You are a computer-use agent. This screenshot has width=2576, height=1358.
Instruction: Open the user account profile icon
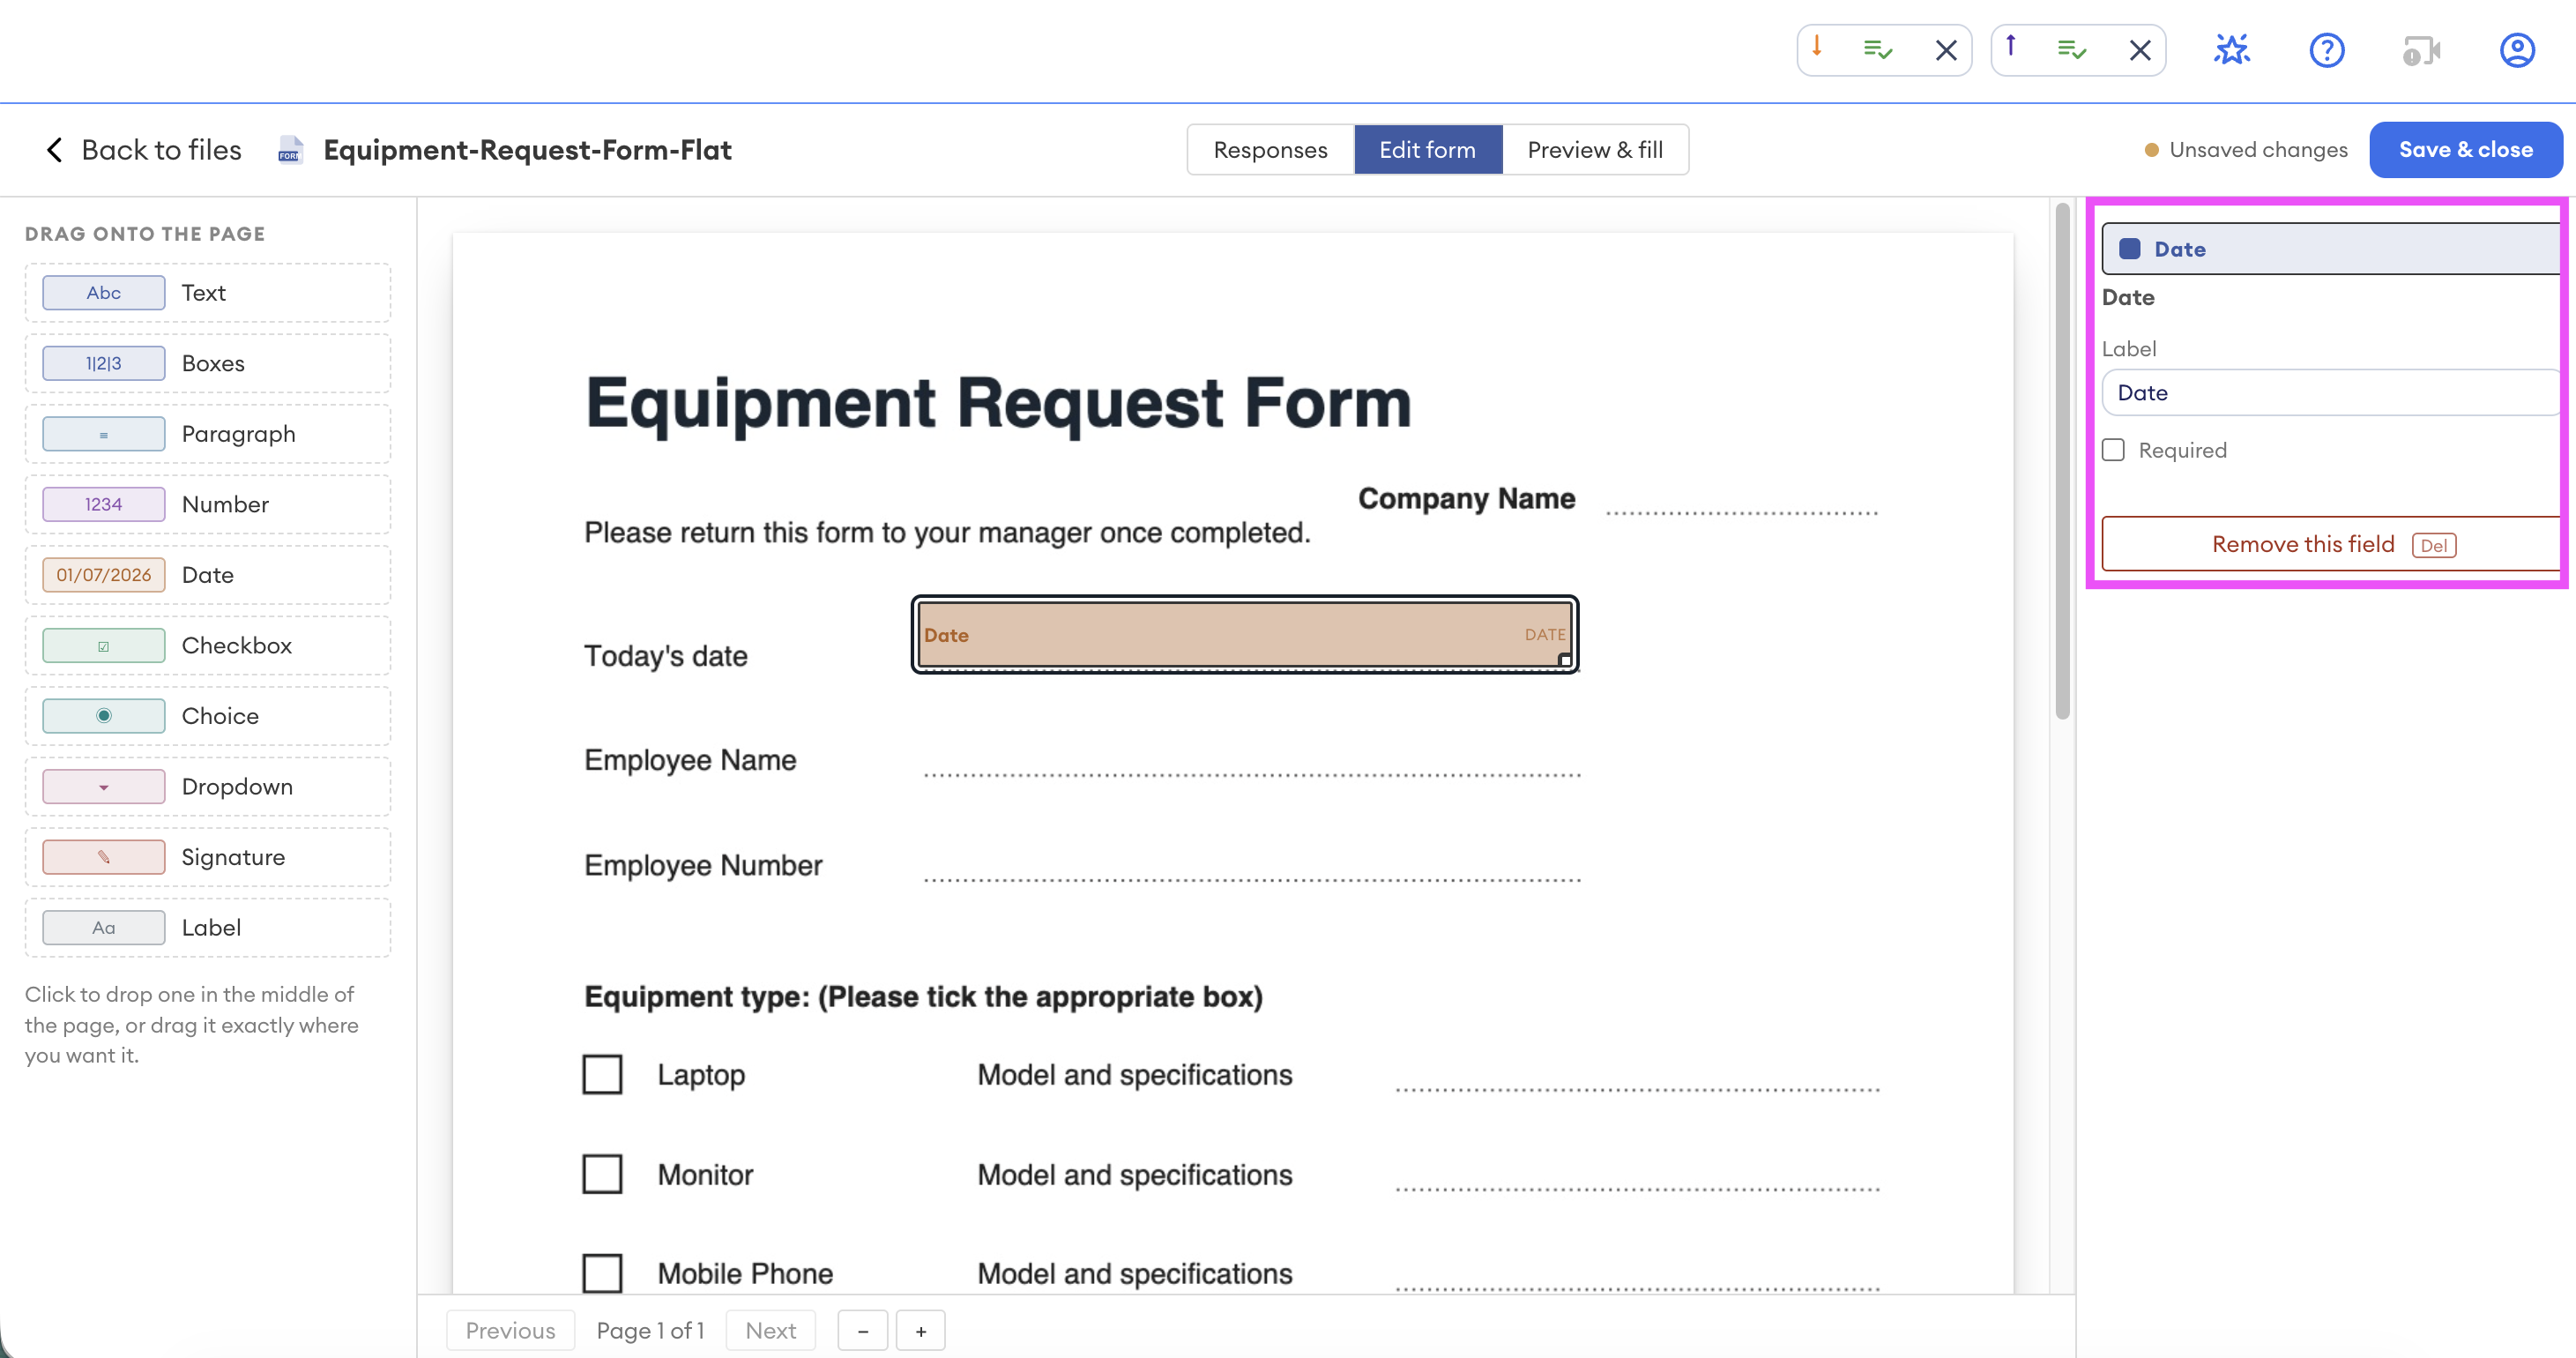point(2517,50)
